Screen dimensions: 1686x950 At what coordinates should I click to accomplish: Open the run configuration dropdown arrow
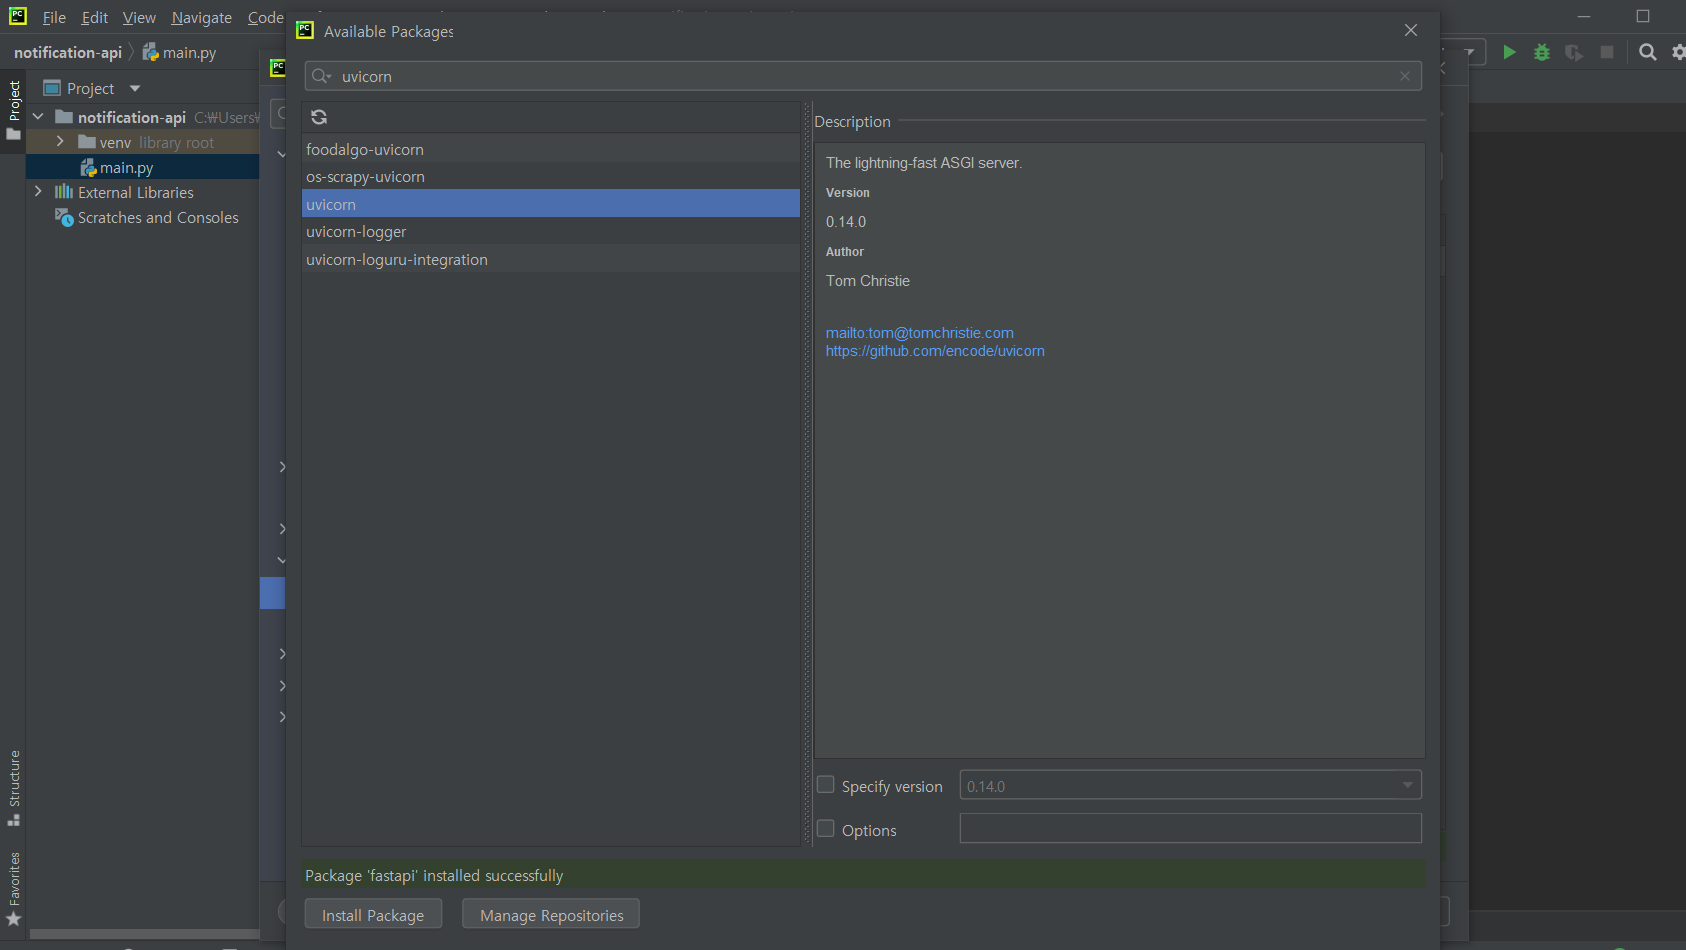coord(1470,52)
